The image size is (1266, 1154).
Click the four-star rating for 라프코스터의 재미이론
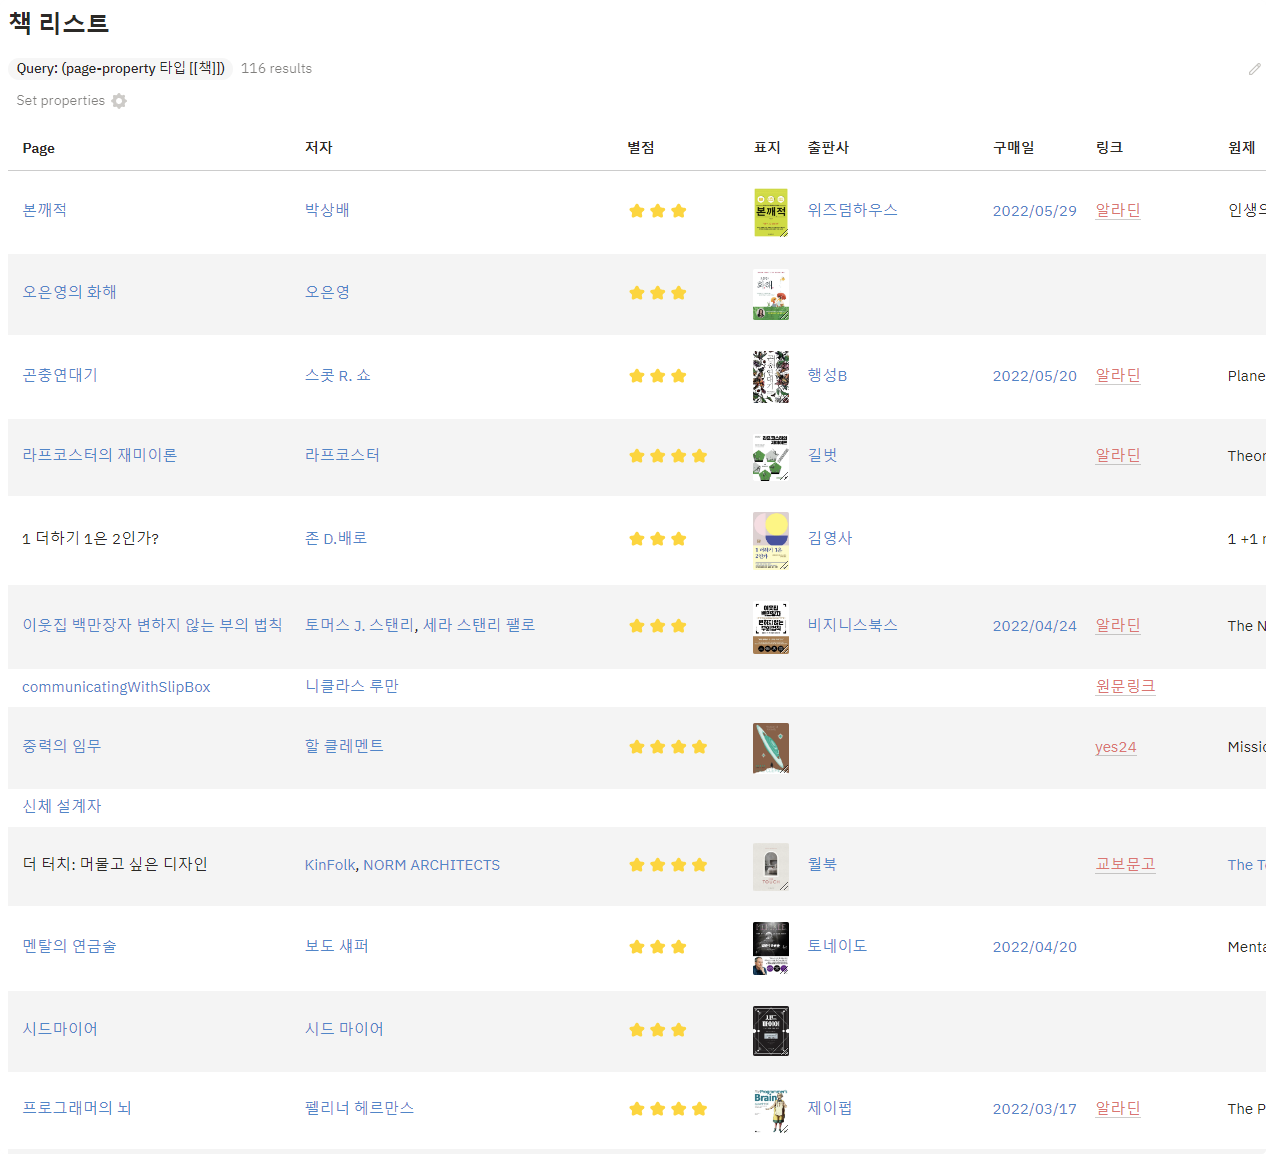(668, 456)
